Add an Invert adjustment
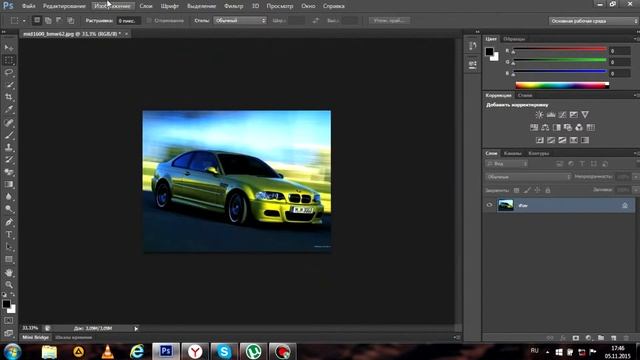Screen dimensions: 640x360 click(x=540, y=140)
